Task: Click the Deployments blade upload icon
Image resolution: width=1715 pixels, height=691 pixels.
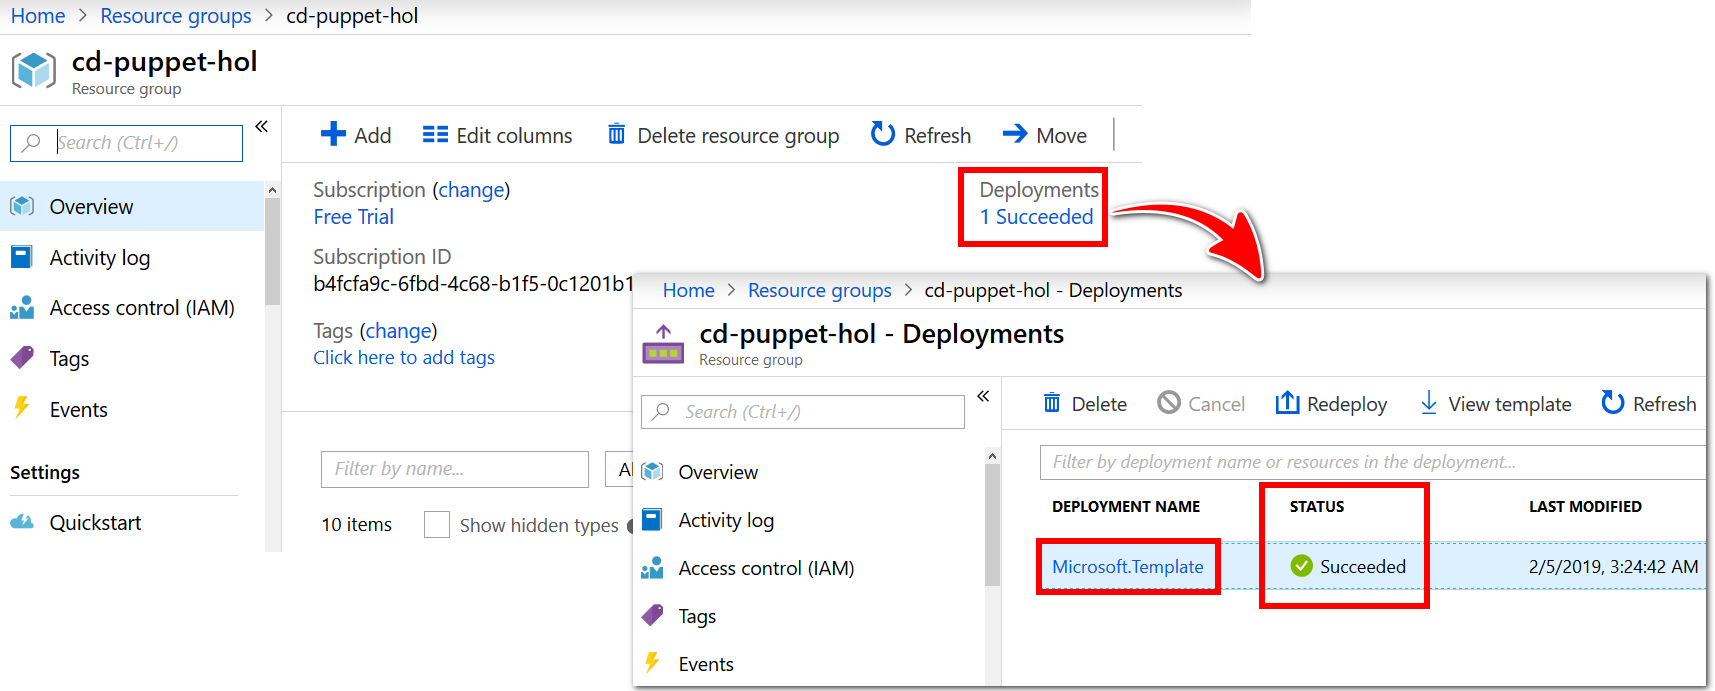Action: (663, 344)
